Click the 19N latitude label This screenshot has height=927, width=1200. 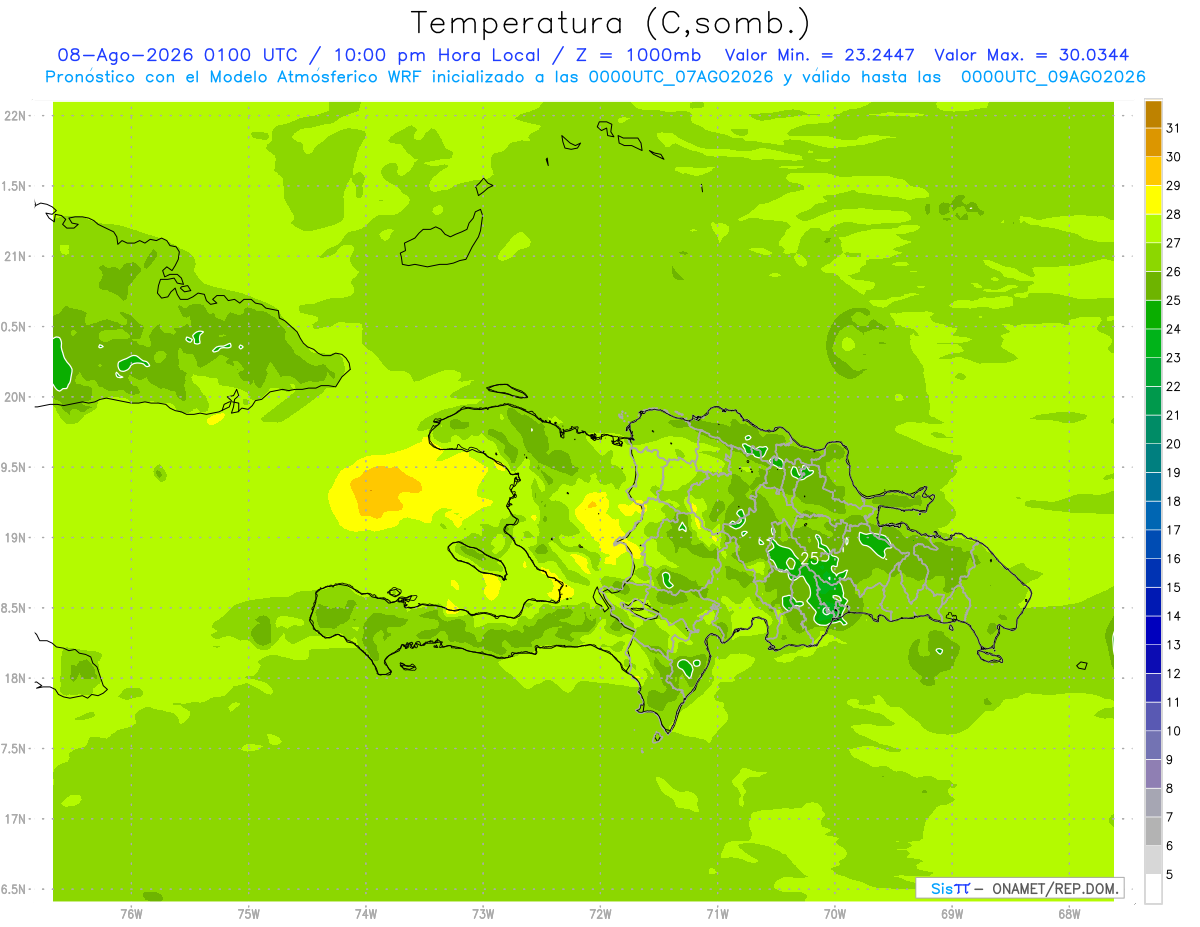pos(15,538)
